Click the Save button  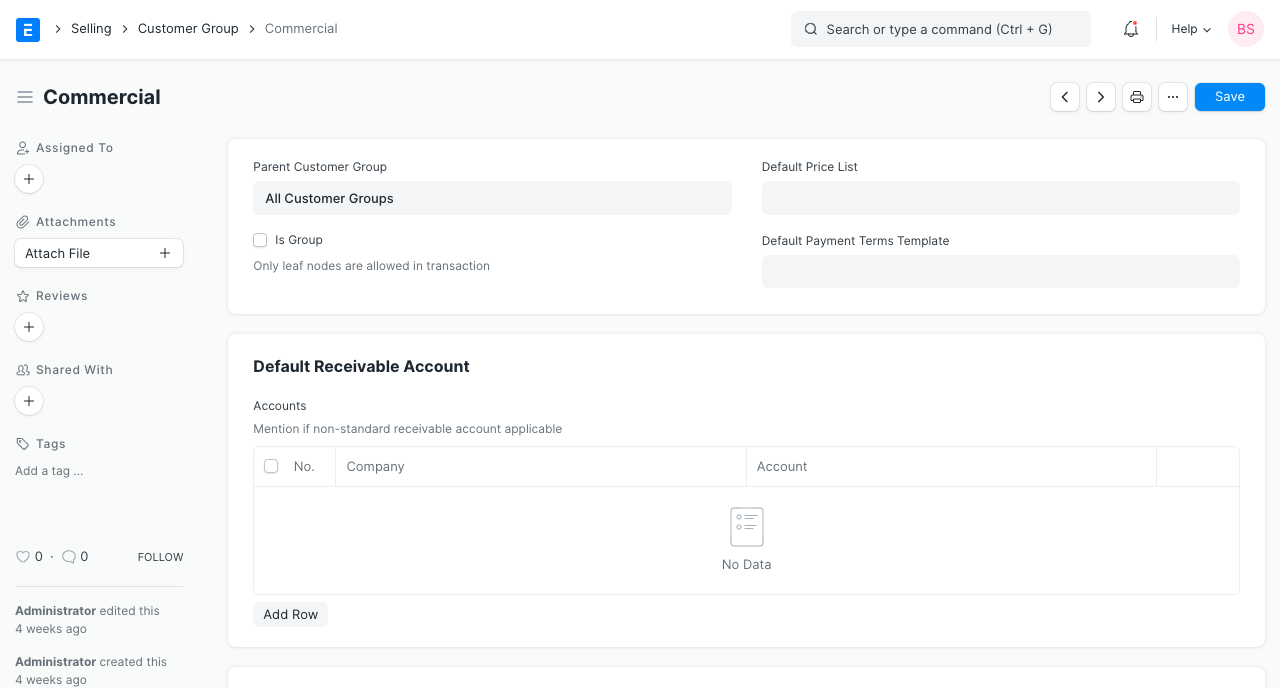click(x=1229, y=97)
